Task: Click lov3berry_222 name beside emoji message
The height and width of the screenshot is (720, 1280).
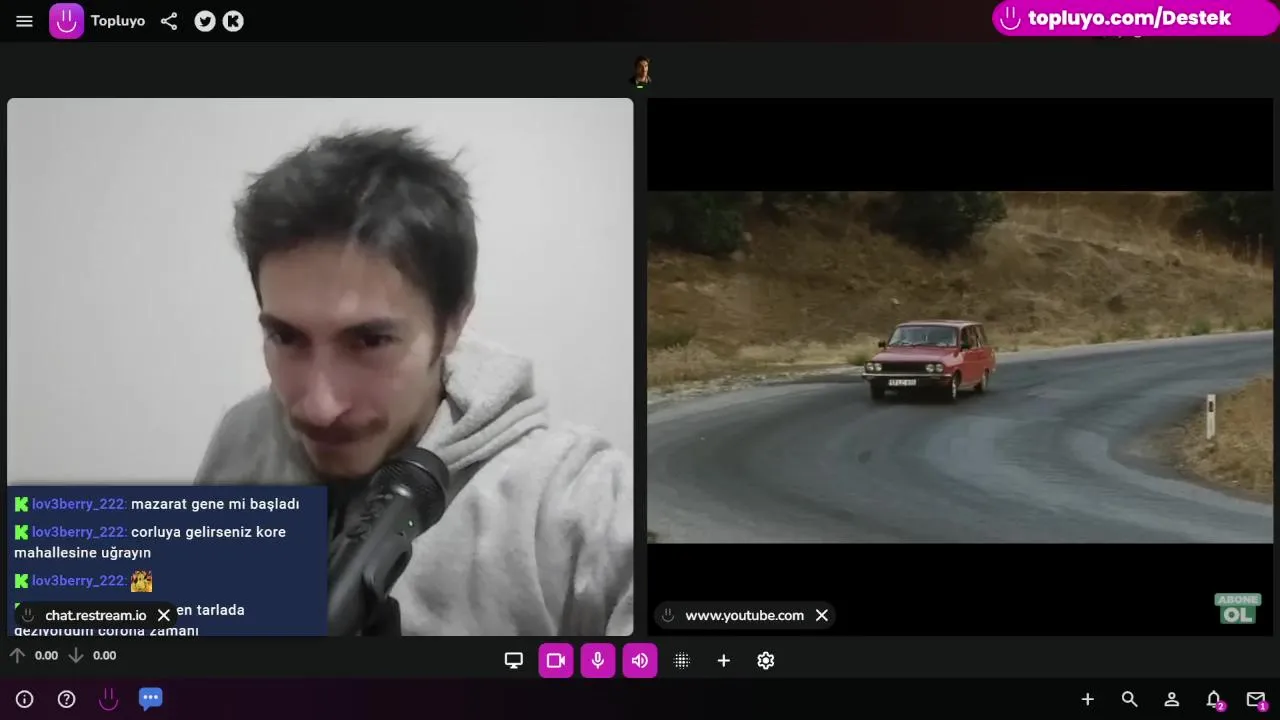Action: coord(79,581)
